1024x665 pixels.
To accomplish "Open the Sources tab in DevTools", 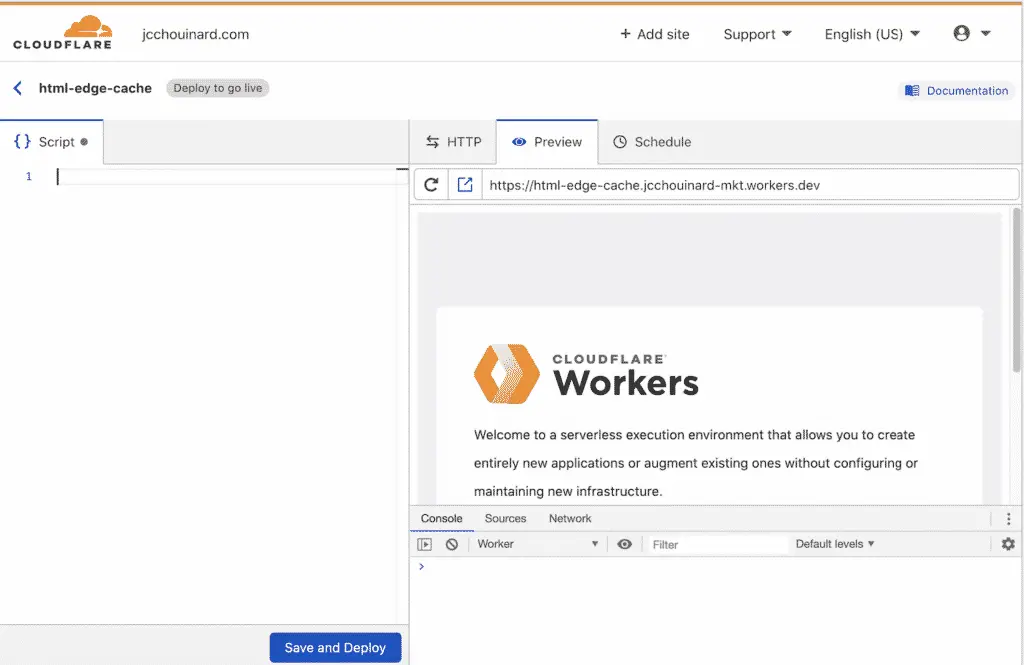I will (505, 519).
